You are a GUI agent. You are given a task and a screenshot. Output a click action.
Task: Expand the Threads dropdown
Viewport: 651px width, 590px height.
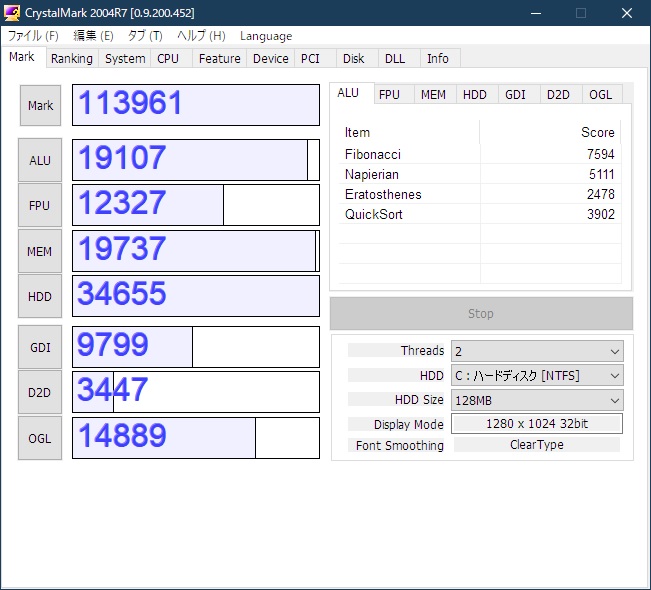click(537, 351)
